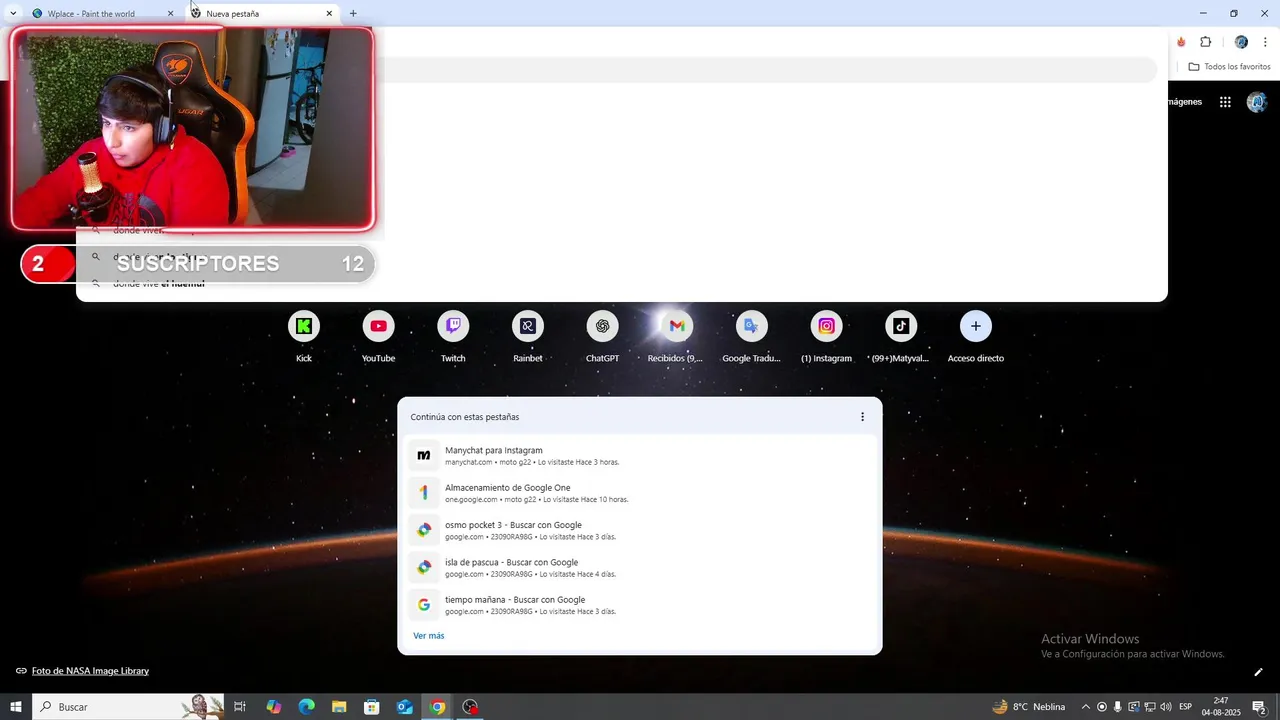This screenshot has width=1280, height=720.
Task: Open the 8°C Neblina weather widget
Action: [1029, 707]
